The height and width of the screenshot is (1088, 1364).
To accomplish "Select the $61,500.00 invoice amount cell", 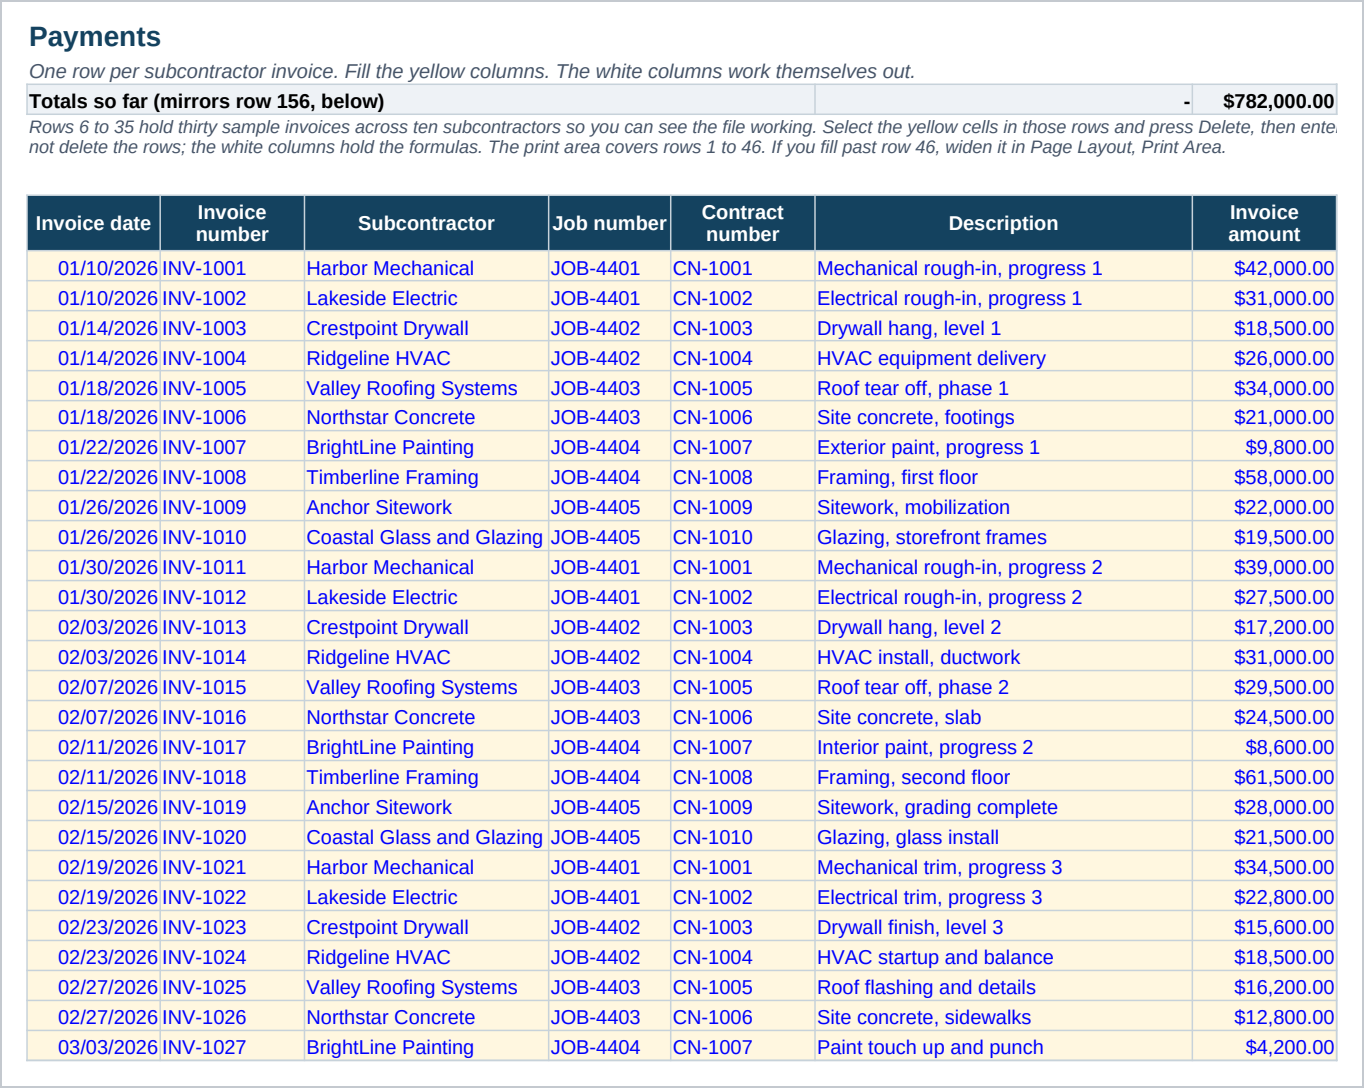I will (1264, 777).
